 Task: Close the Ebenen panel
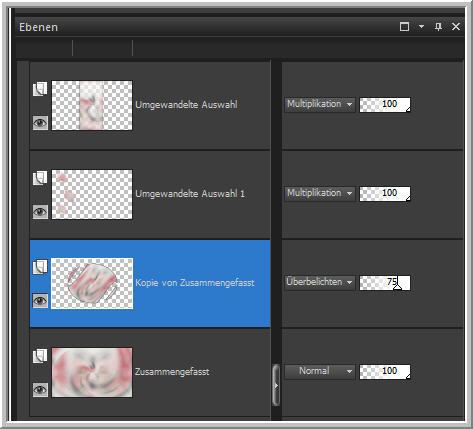point(456,27)
